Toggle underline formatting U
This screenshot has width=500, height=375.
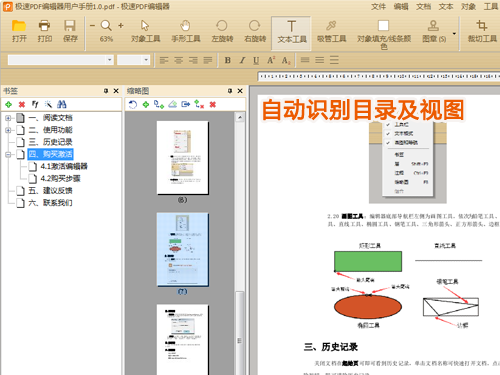(x=256, y=60)
